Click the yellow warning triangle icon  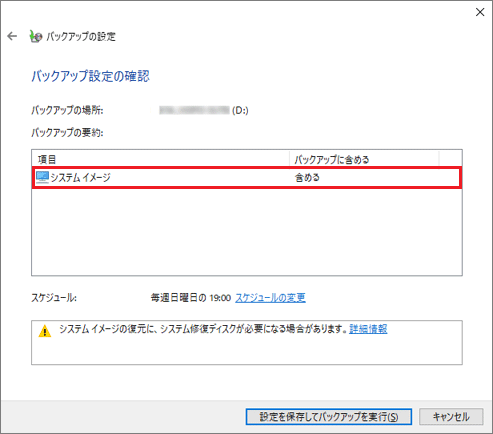coord(45,331)
